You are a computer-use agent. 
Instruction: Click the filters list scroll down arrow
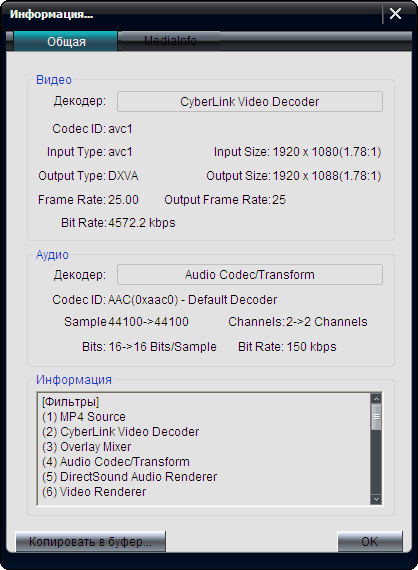tap(376, 499)
